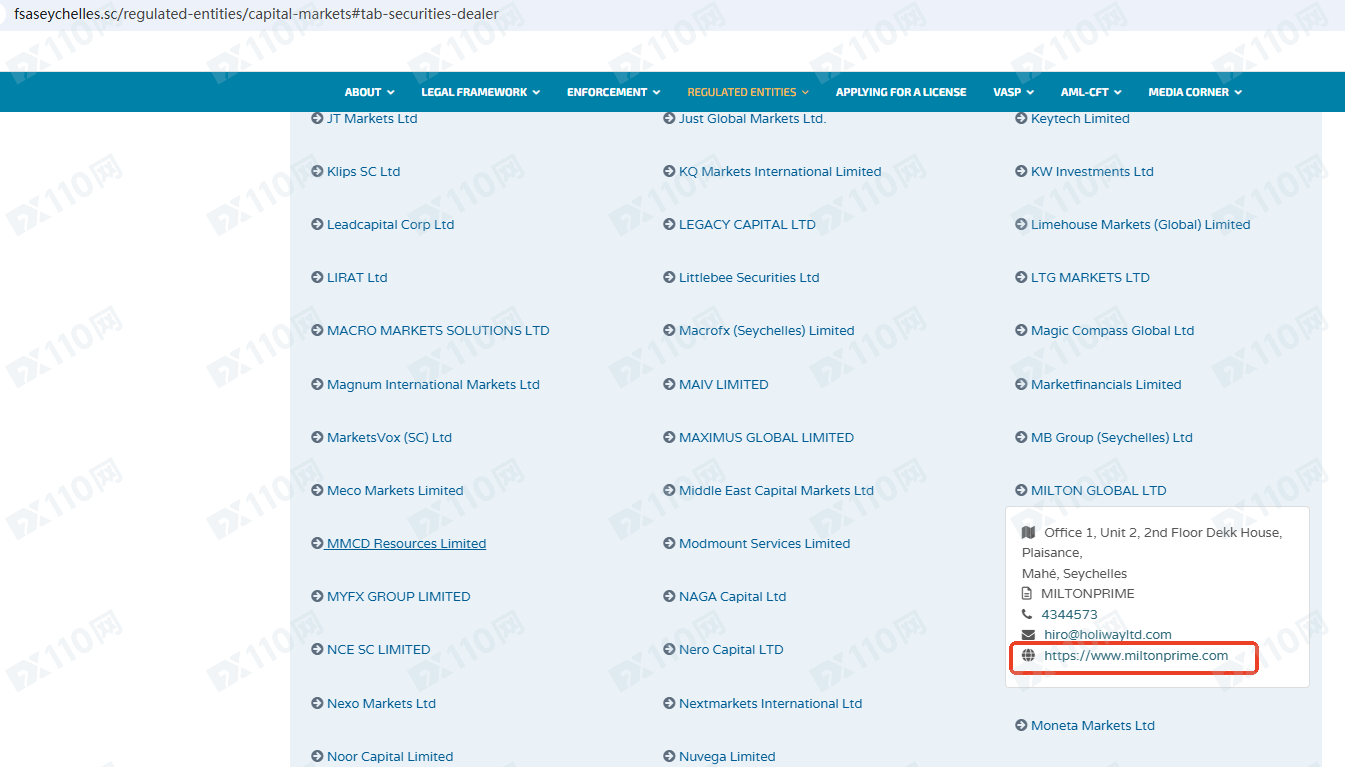This screenshot has height=767, width=1345.
Task: Open the MEDIA CORNER dropdown
Action: click(1195, 92)
